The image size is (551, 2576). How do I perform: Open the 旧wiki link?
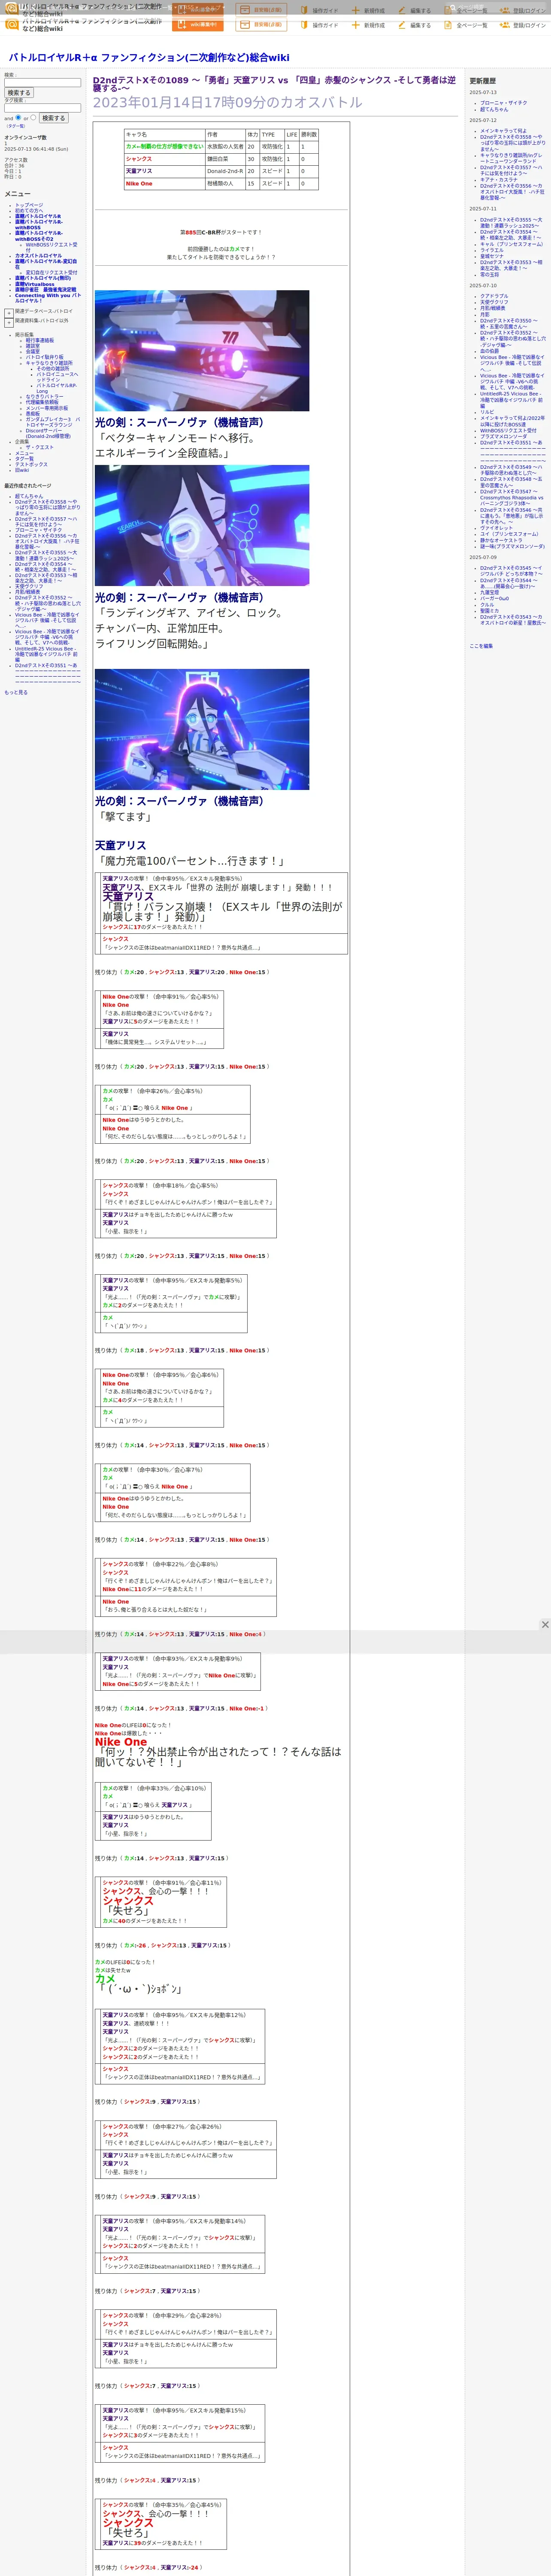22,470
